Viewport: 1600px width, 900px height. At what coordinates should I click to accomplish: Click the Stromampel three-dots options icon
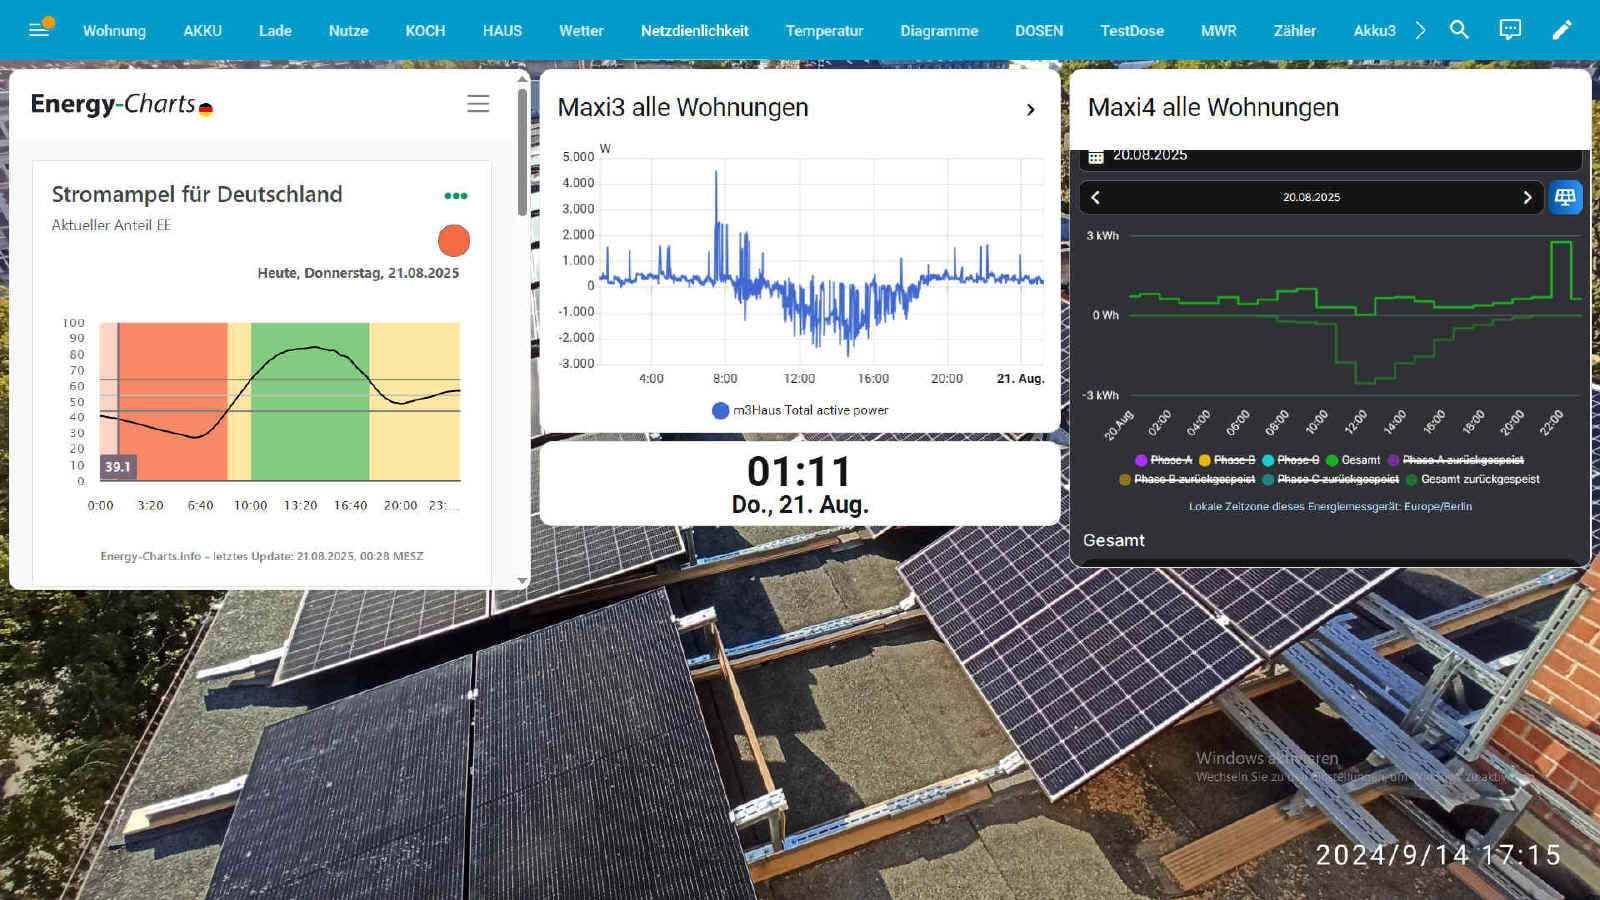pos(456,196)
